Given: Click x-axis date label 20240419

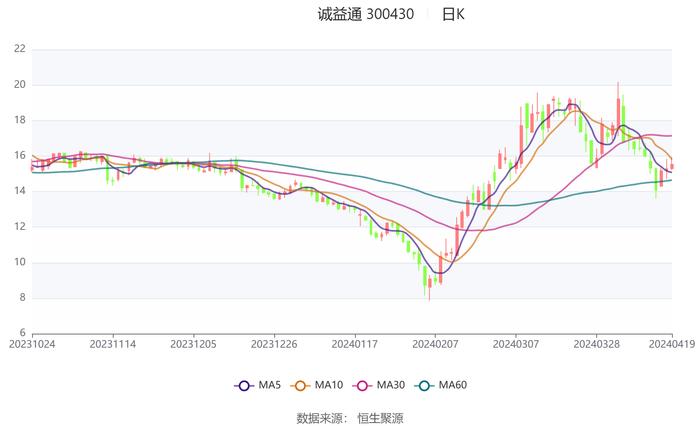Looking at the screenshot, I should (672, 344).
